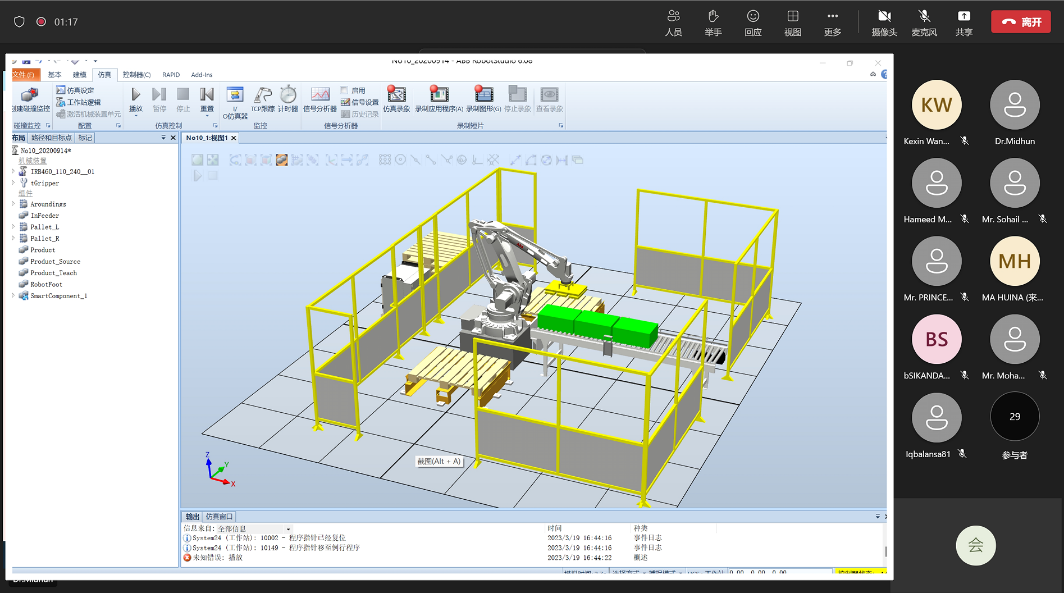Expand the Pallet_L tree node
Viewport: 1064px width, 593px height.
pyautogui.click(x=14, y=227)
